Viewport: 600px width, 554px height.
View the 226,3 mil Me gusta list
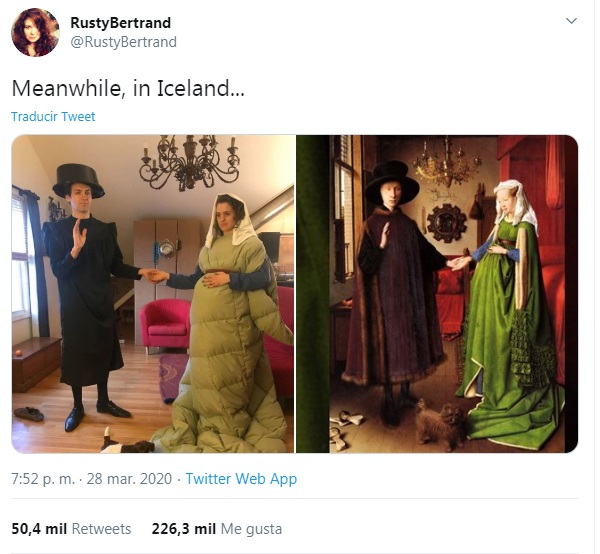pos(217,529)
